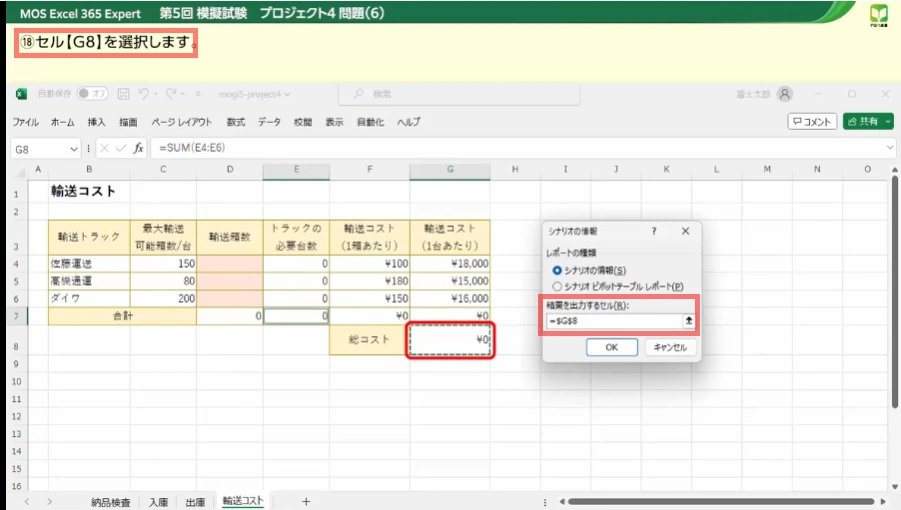Open the 表示 ribbon tab
901x510 pixels.
[x=334, y=122]
